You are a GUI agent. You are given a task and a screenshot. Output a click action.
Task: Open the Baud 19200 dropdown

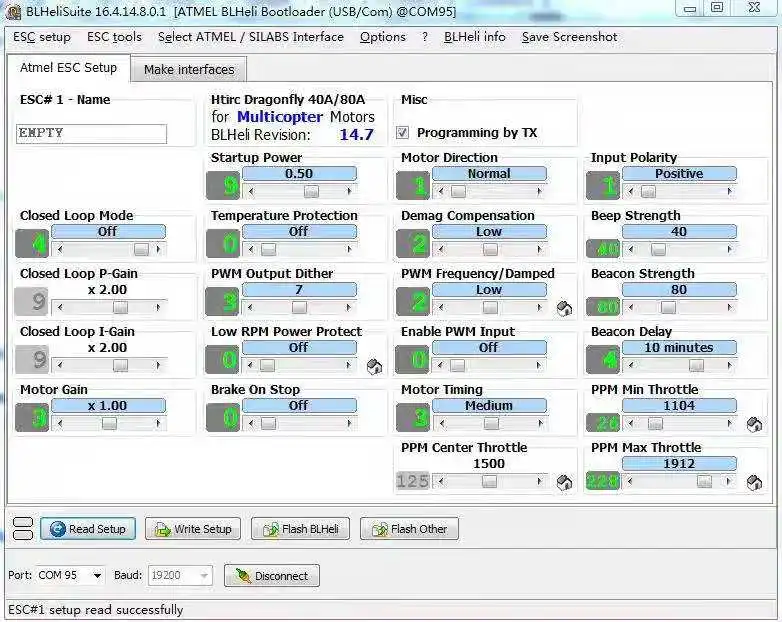pos(204,576)
